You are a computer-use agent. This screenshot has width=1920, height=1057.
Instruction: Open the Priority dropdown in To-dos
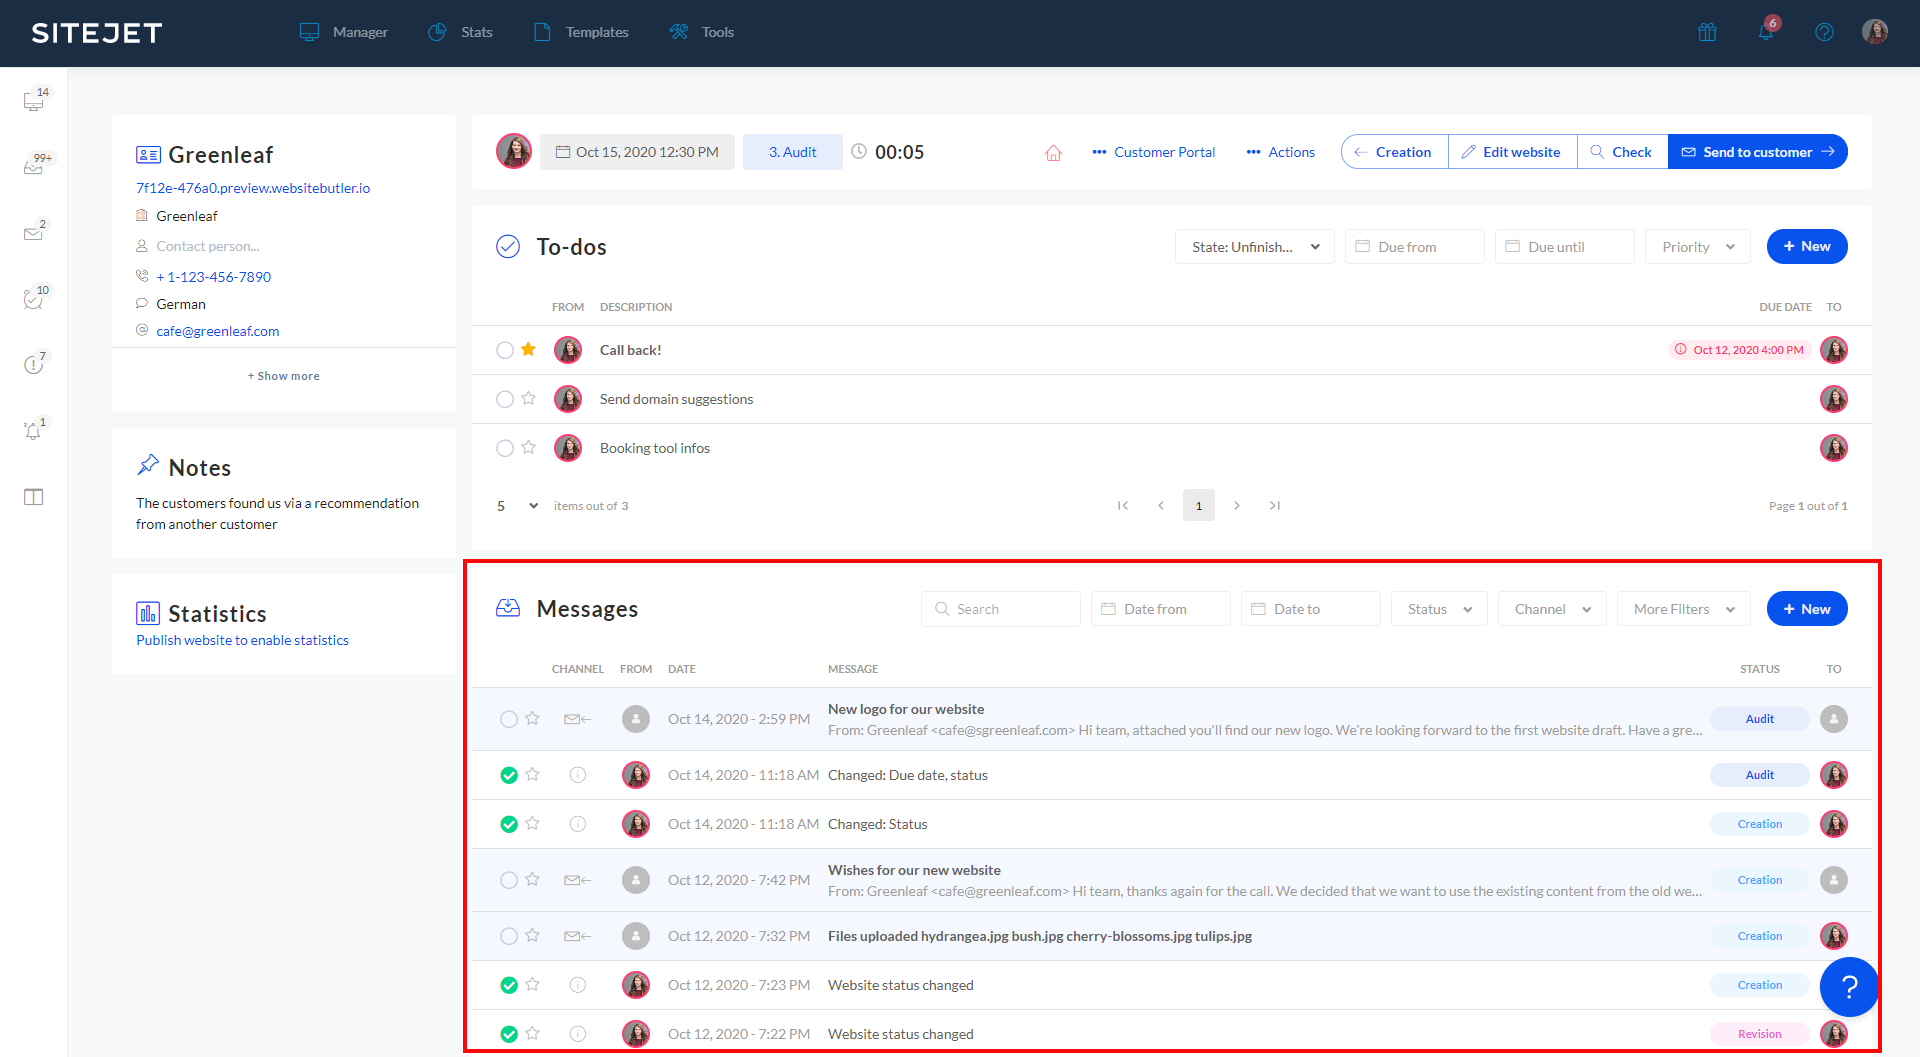click(x=1696, y=246)
